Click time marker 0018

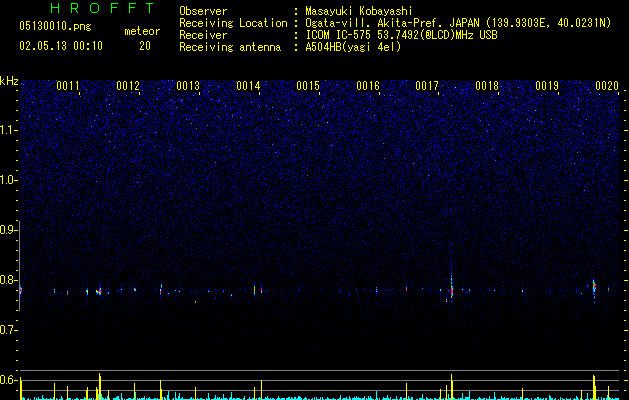point(487,86)
